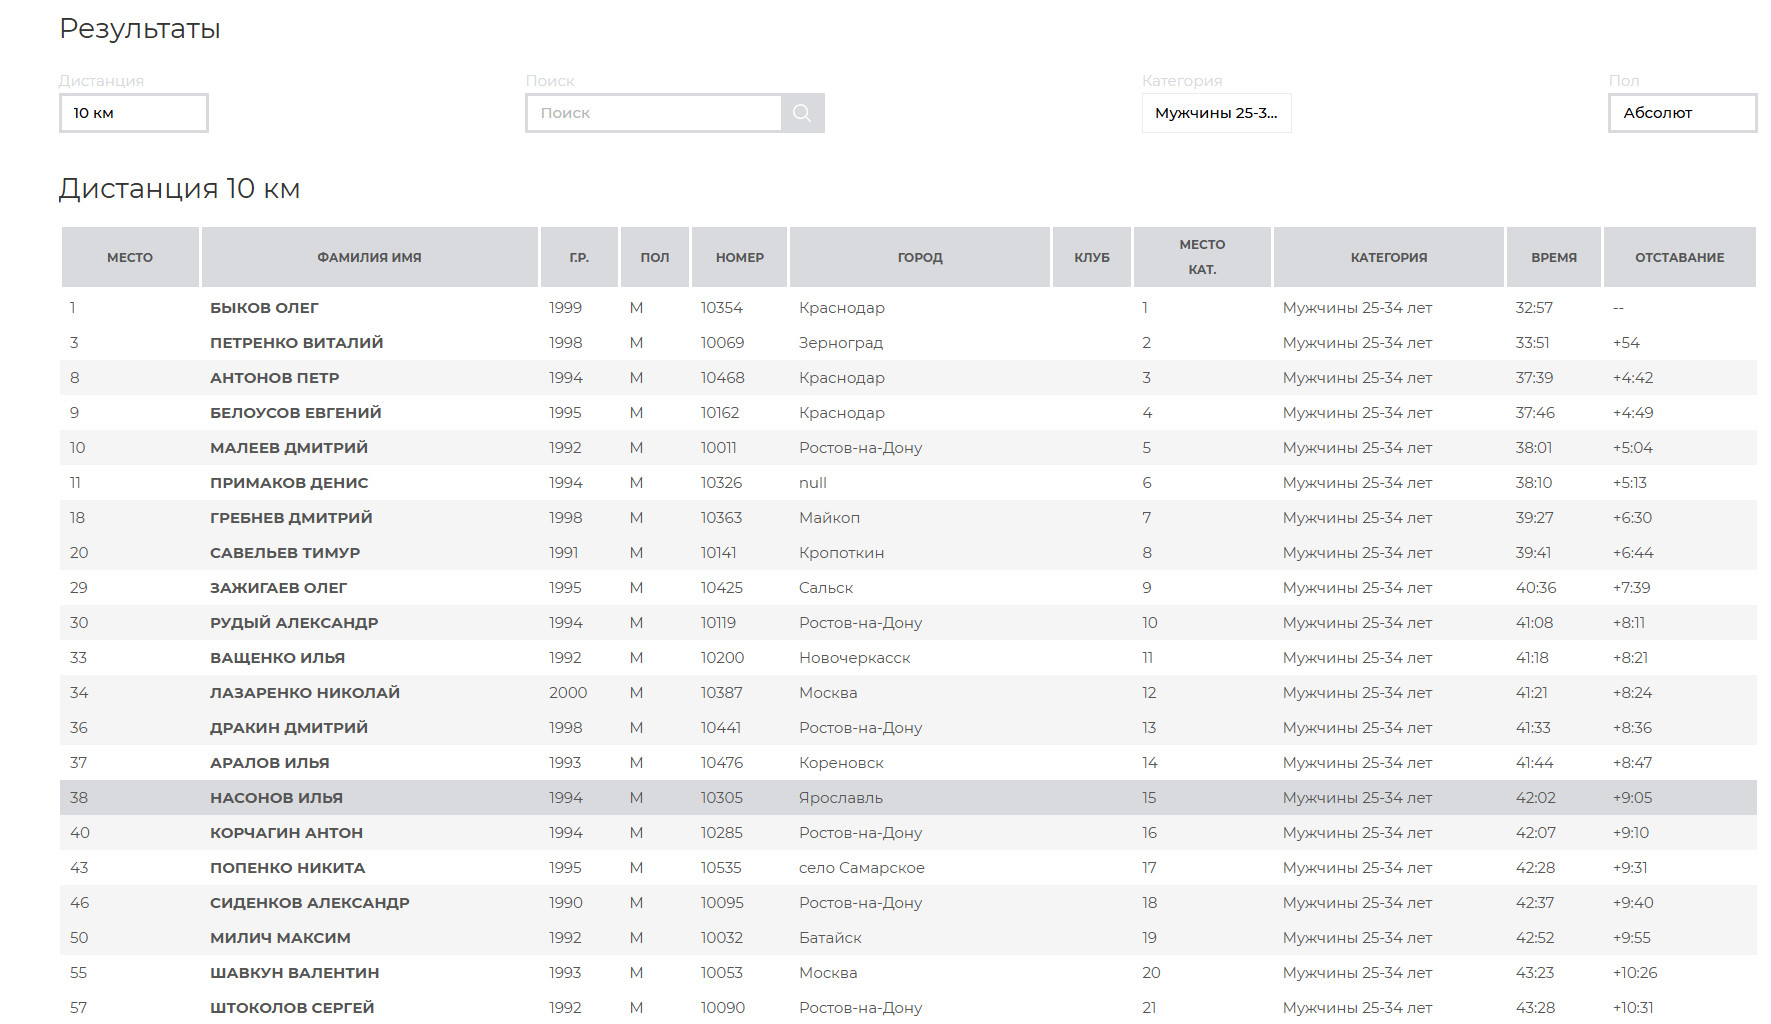The height and width of the screenshot is (1024, 1771).
Task: Select runner БЕЛОУСОВ ЕВГЕНИЙ
Action: tap(295, 413)
